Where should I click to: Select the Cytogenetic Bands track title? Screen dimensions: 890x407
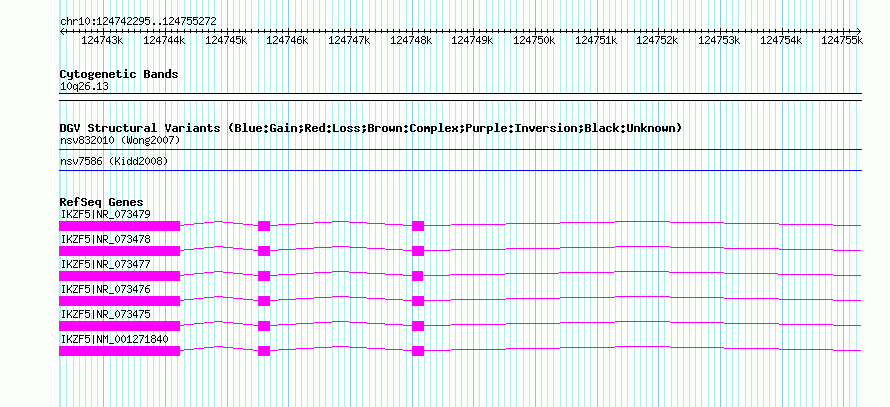click(119, 74)
